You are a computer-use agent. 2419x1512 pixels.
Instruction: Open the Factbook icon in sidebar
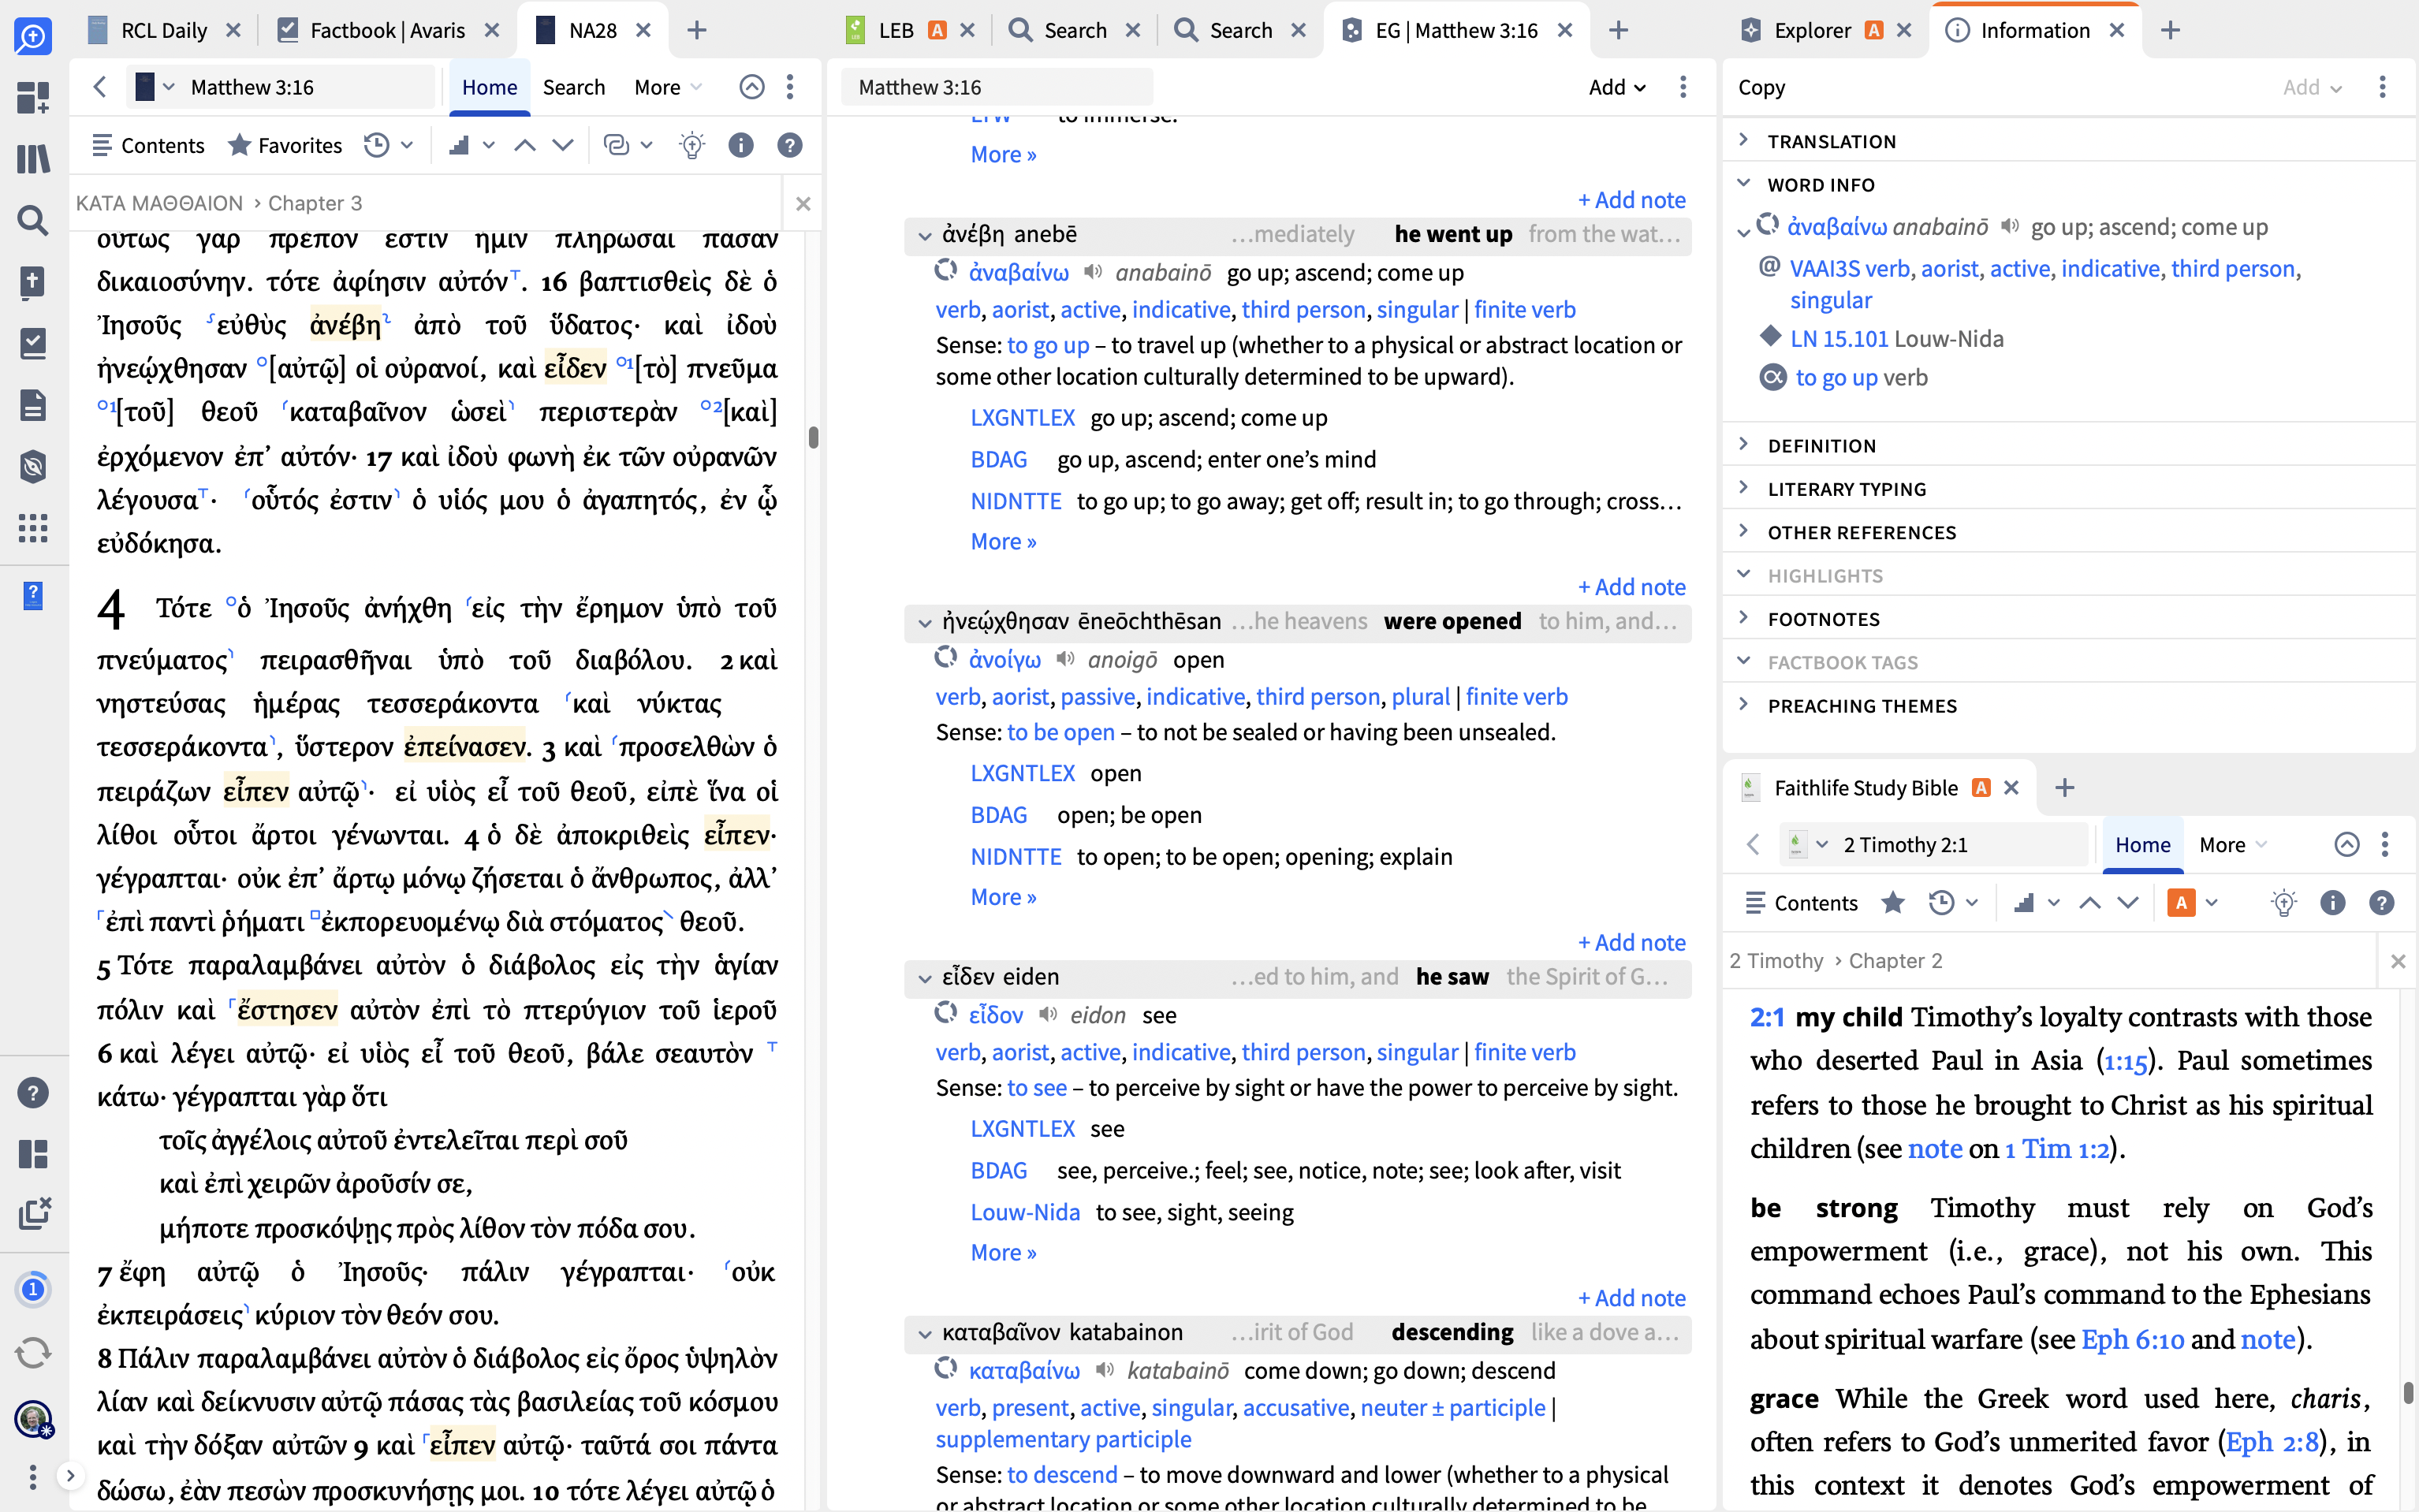32,343
